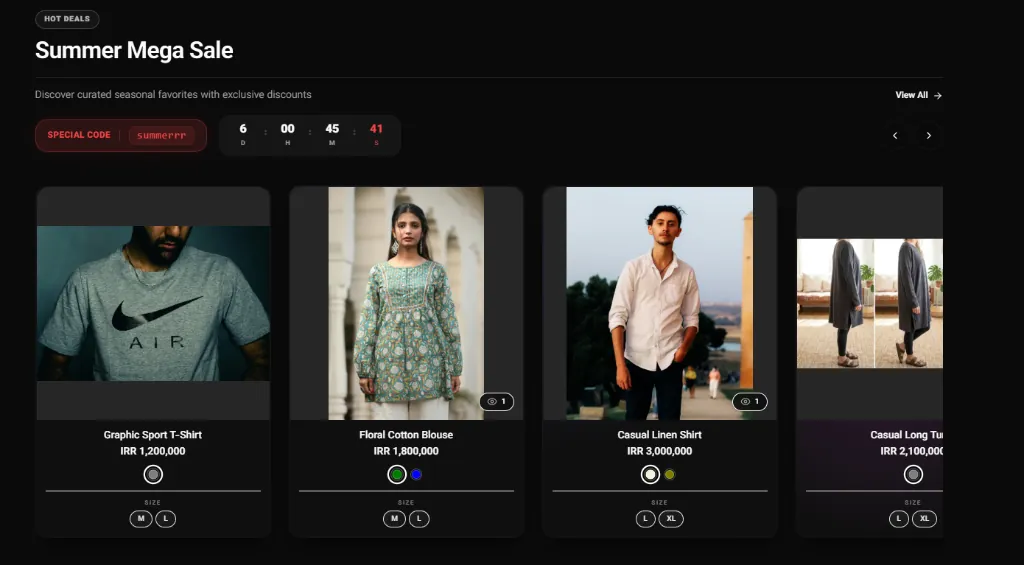
Task: Select gray color for Casual Long Tunic
Action: coord(913,474)
